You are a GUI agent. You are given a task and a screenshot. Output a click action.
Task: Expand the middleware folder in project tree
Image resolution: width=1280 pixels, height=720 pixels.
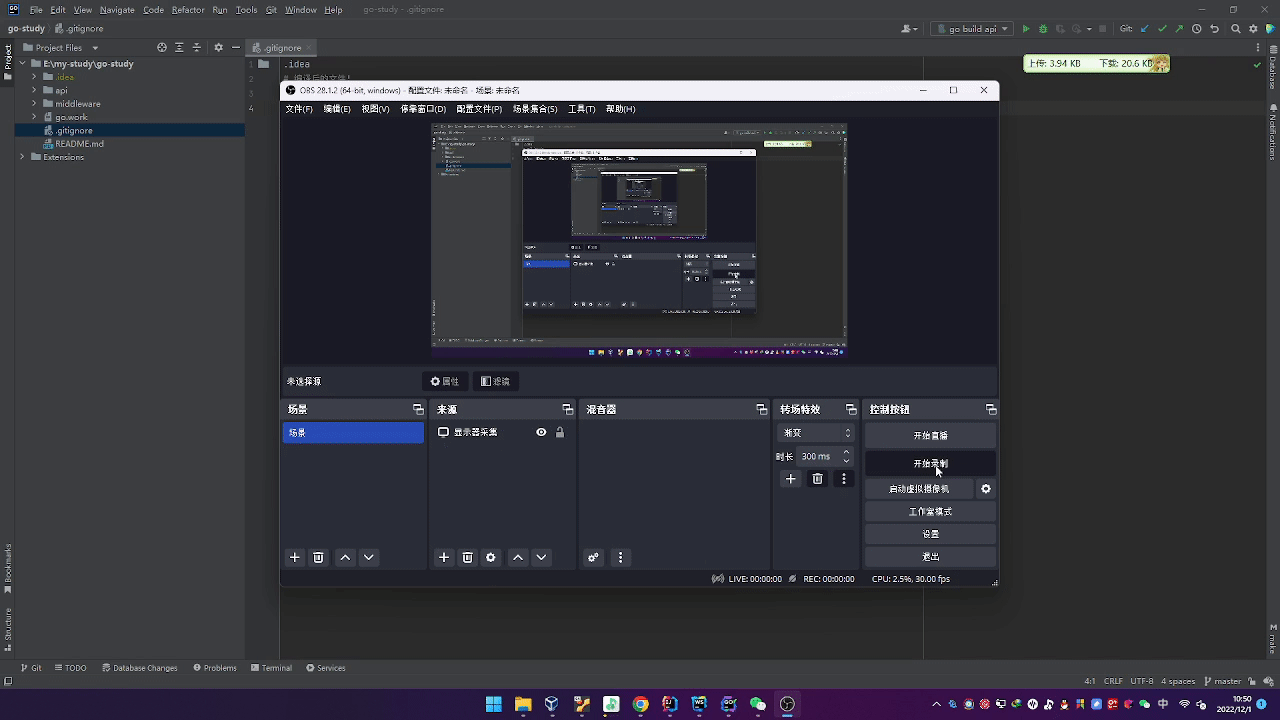34,104
